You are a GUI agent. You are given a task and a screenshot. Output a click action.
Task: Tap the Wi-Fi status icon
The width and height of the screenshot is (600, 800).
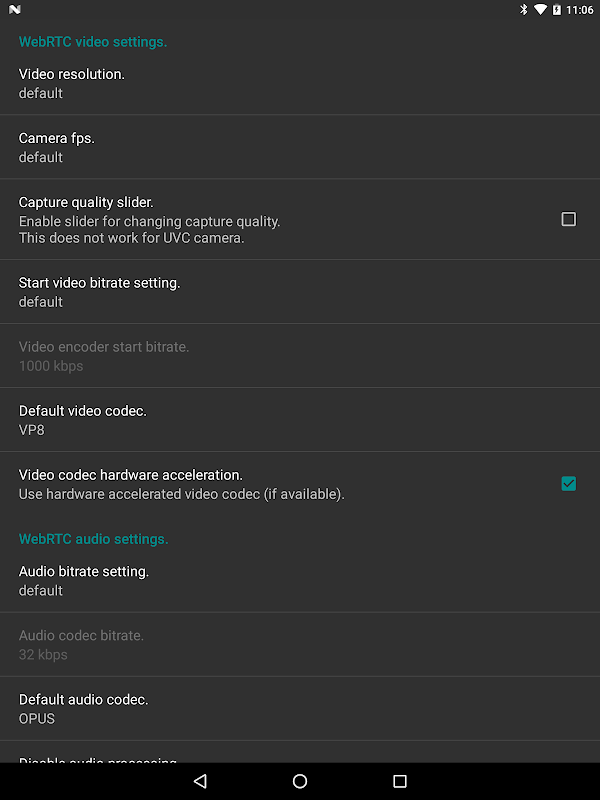click(x=540, y=10)
